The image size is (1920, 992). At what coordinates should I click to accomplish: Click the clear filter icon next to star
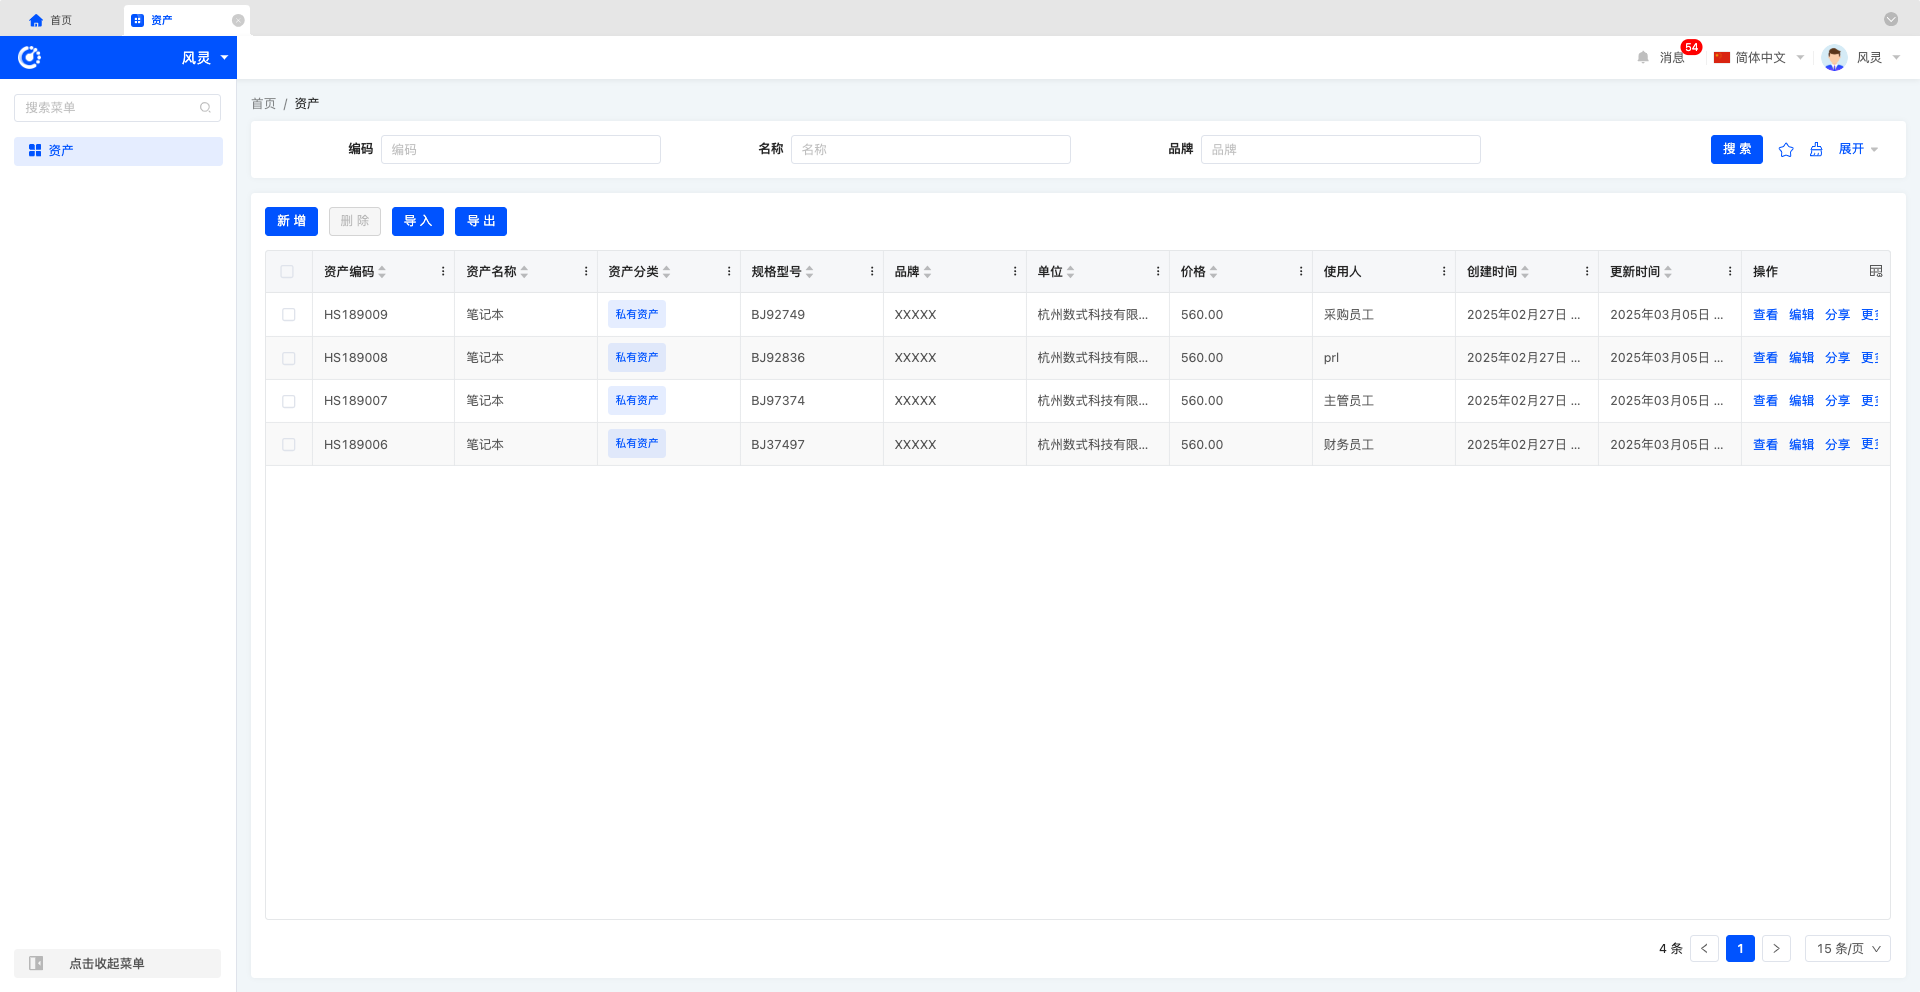[1816, 150]
